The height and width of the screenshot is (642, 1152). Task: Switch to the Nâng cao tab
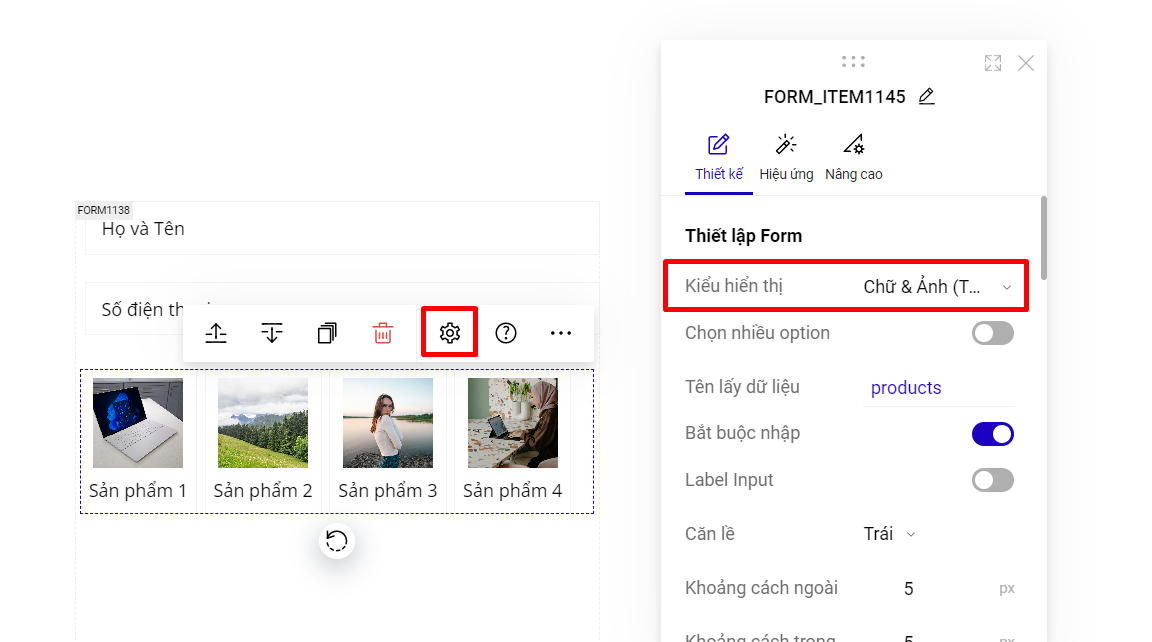(854, 157)
